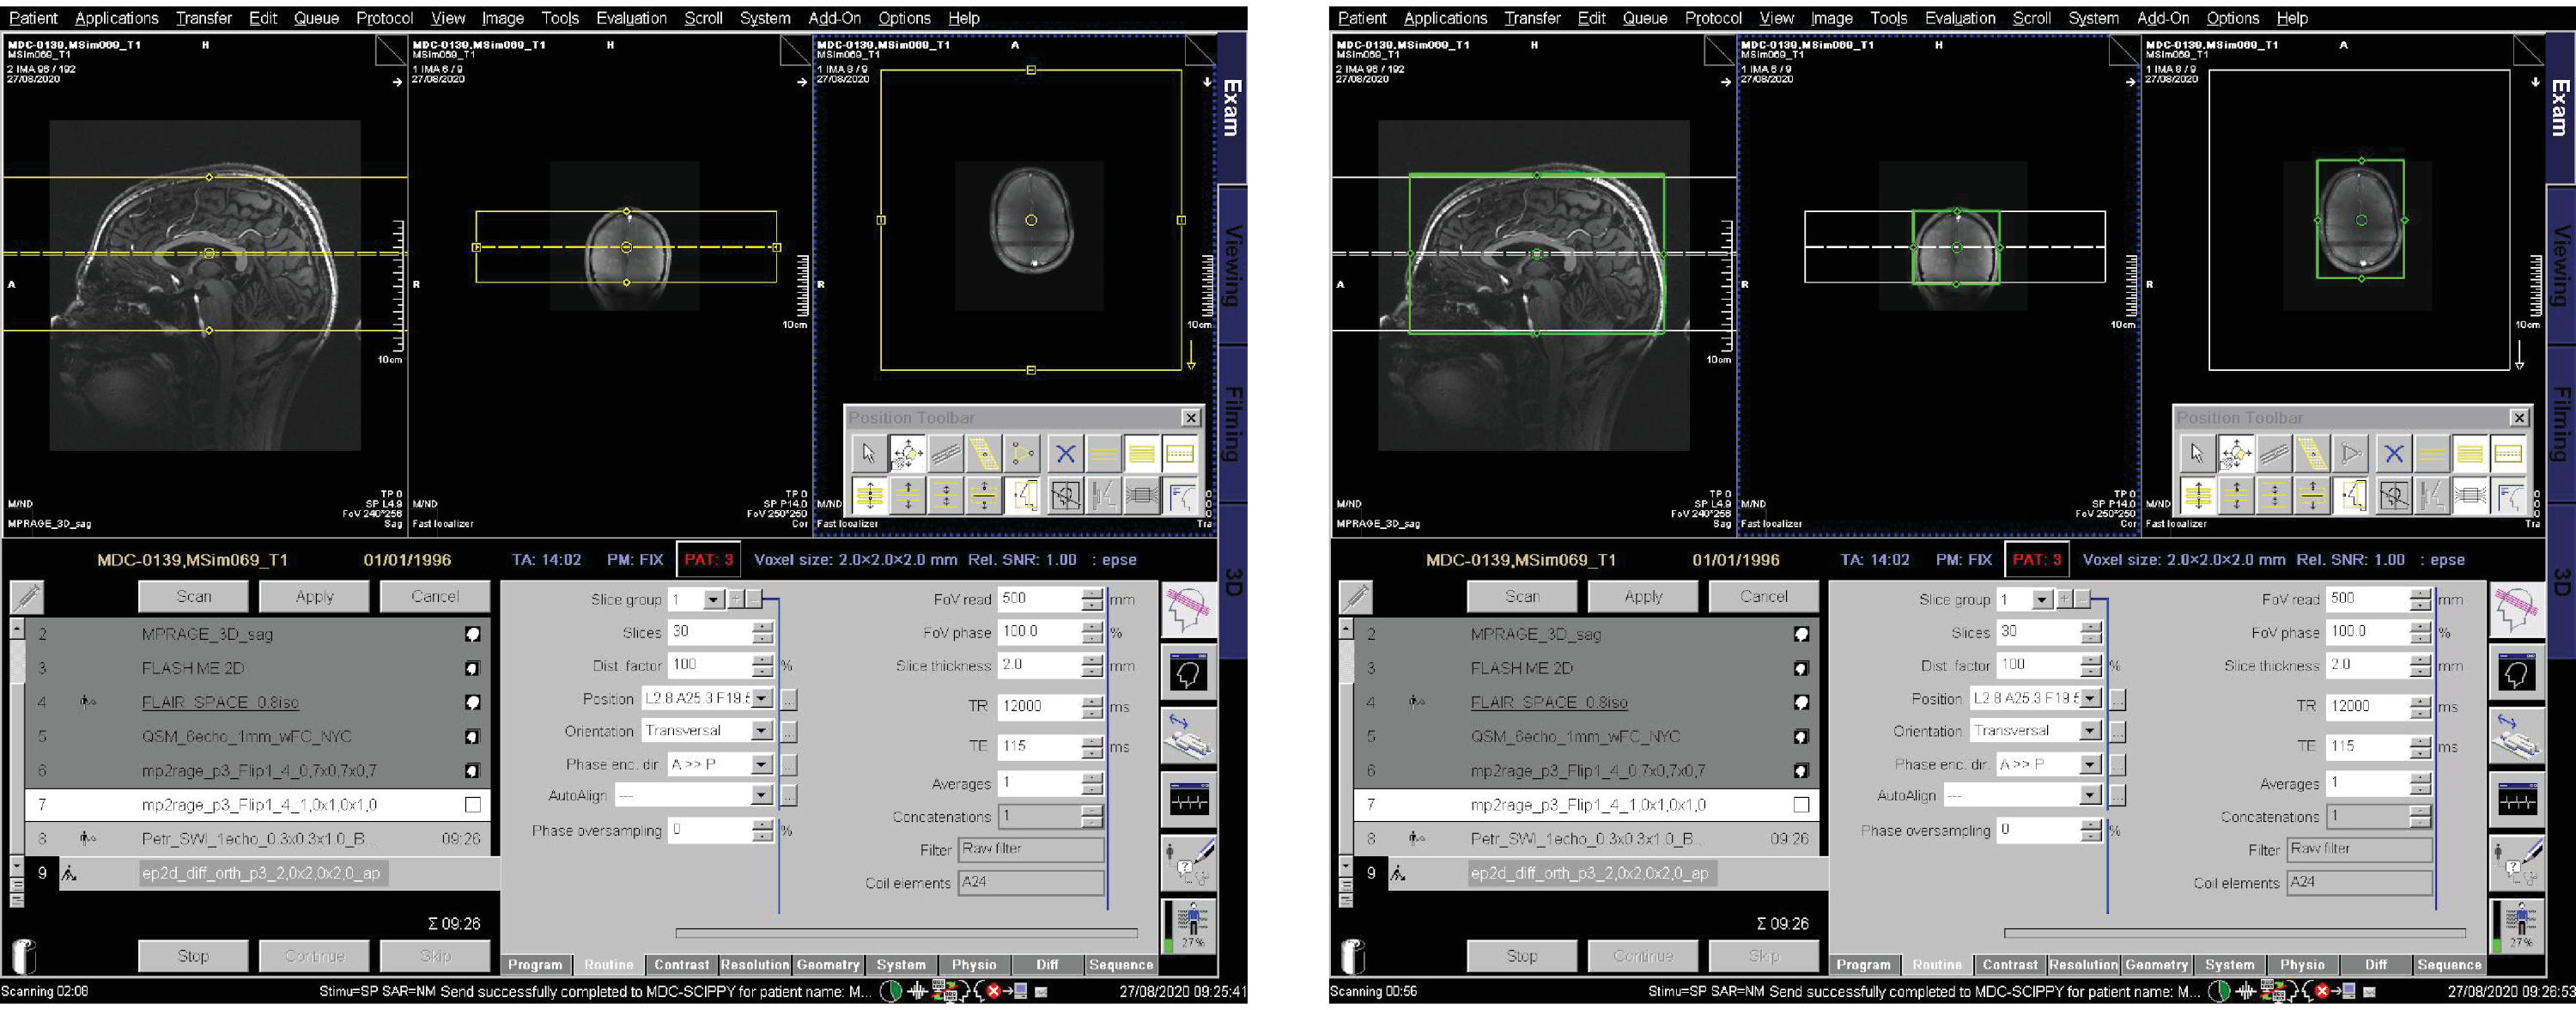Tick checkbox for mp2rage 1,0x1,0x1,0 on left screen
The height and width of the screenshot is (1010, 2576).
[x=473, y=805]
